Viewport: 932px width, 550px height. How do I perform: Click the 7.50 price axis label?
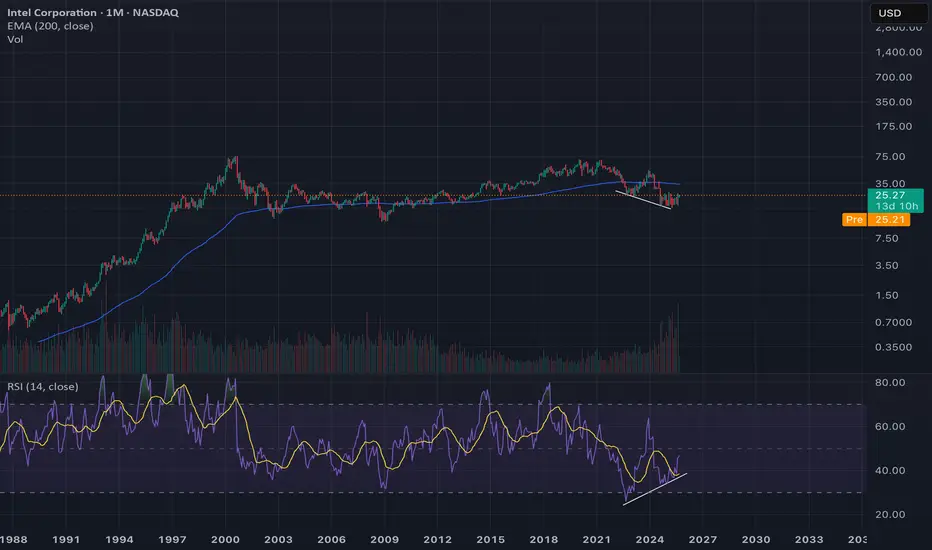(887, 238)
